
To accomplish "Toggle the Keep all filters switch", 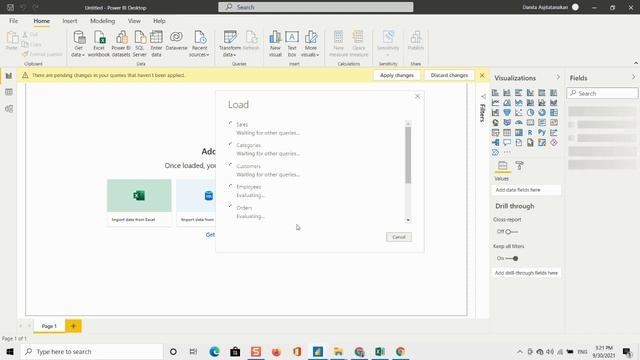I will click(512, 258).
